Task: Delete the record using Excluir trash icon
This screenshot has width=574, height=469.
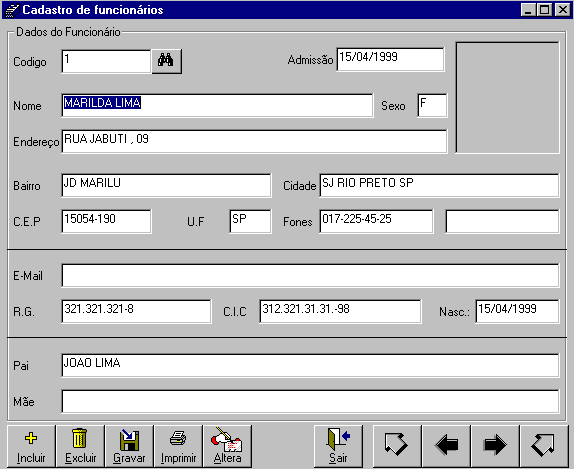Action: point(80,446)
